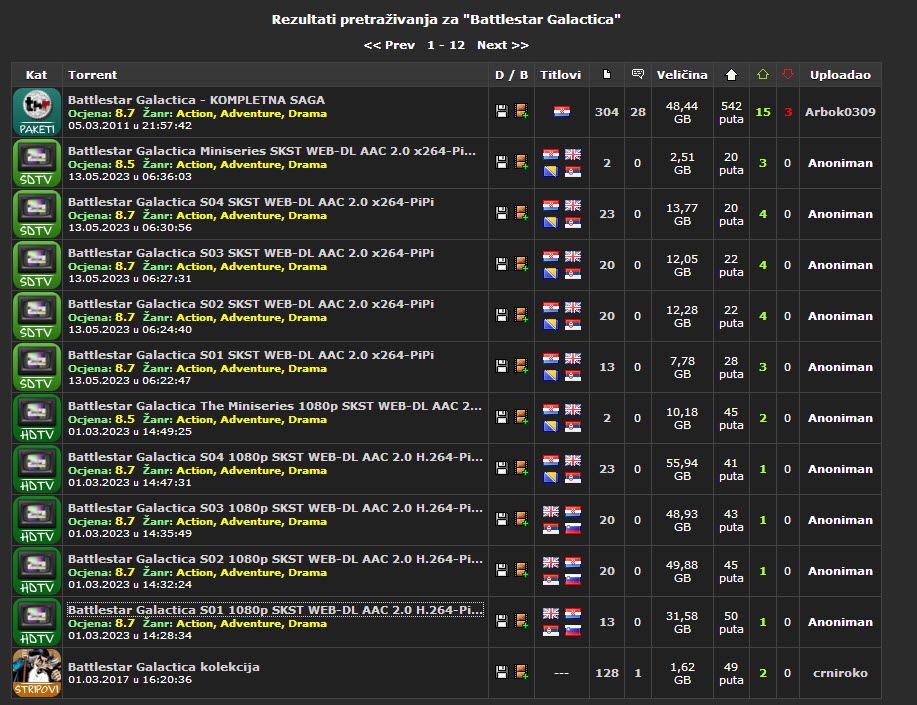Screen dimensions: 917x705
Task: Bookmark the KOMPLETNA SAGA torrent
Action: (x=521, y=111)
